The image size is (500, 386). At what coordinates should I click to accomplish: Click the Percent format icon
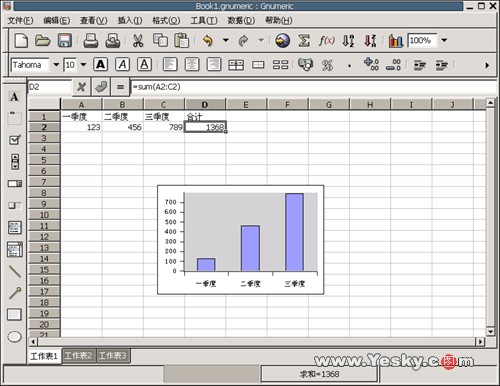327,65
